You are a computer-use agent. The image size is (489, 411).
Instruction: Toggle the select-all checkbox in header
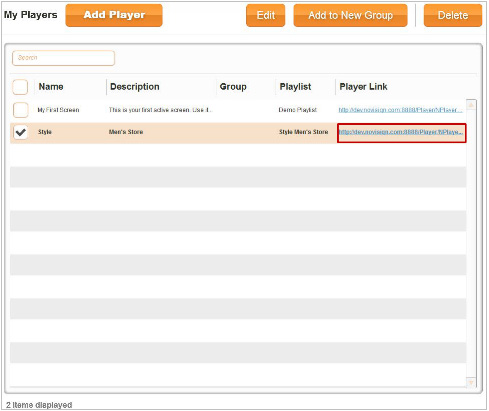click(20, 87)
